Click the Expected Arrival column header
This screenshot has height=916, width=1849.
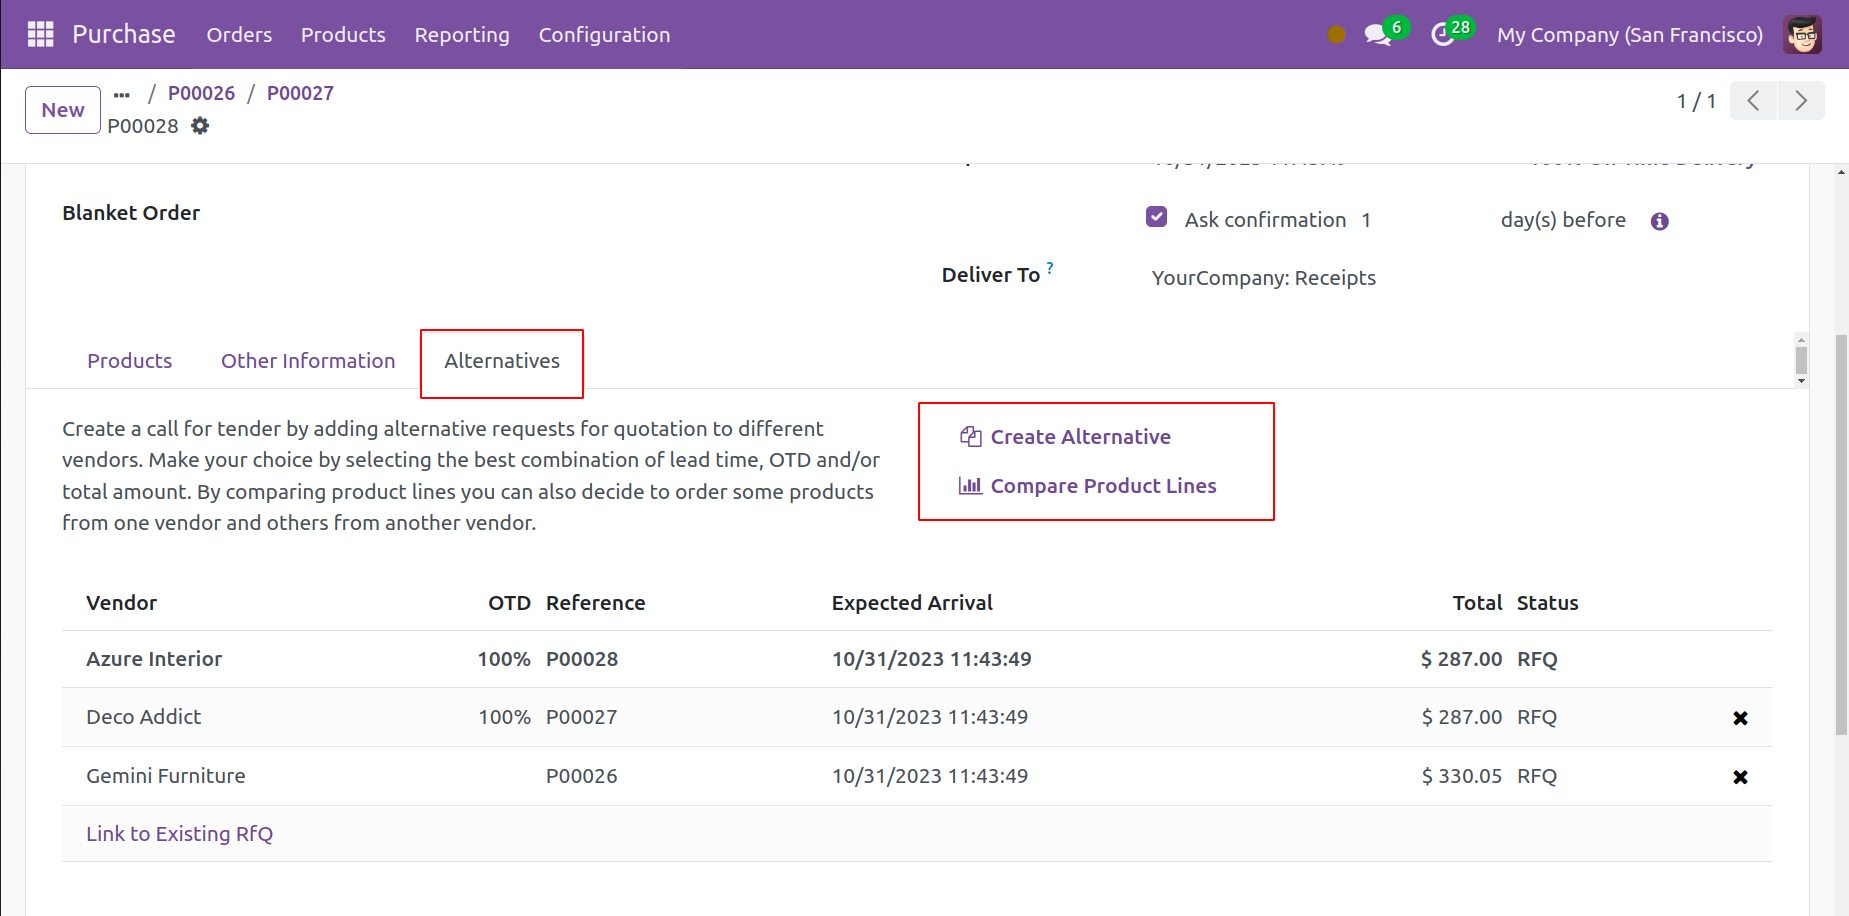pos(912,603)
